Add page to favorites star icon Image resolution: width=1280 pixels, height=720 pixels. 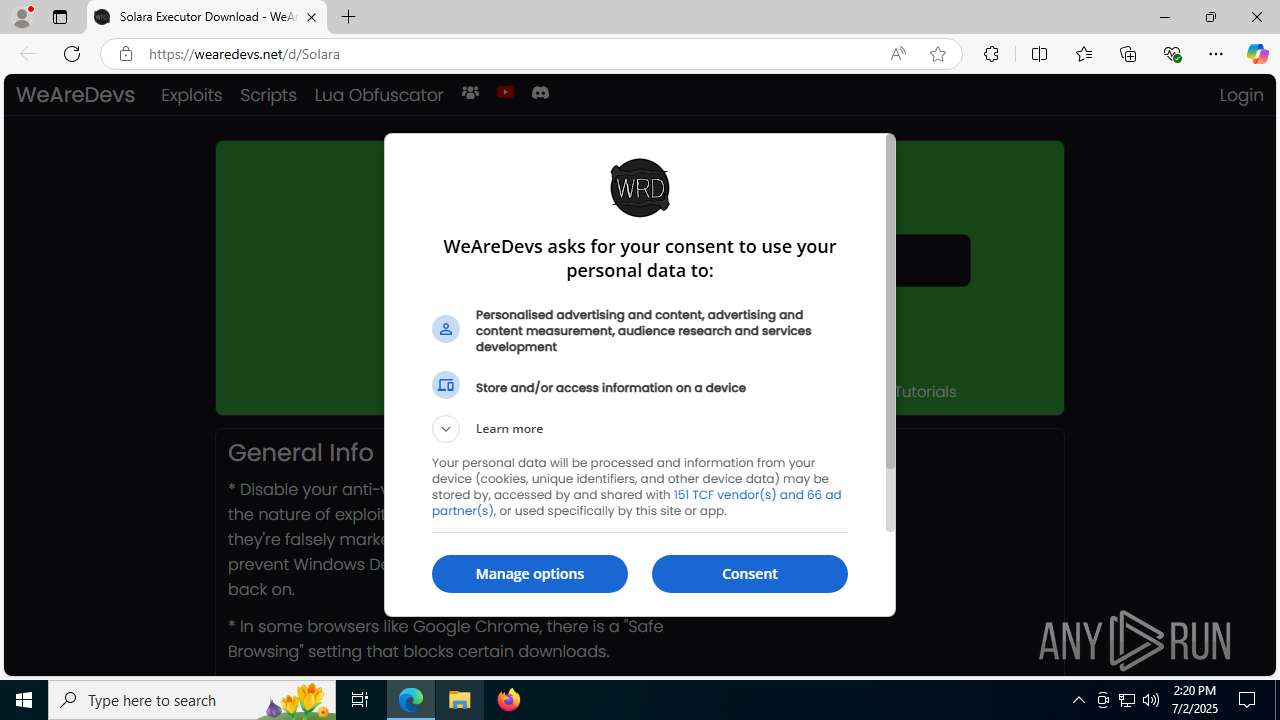(938, 54)
